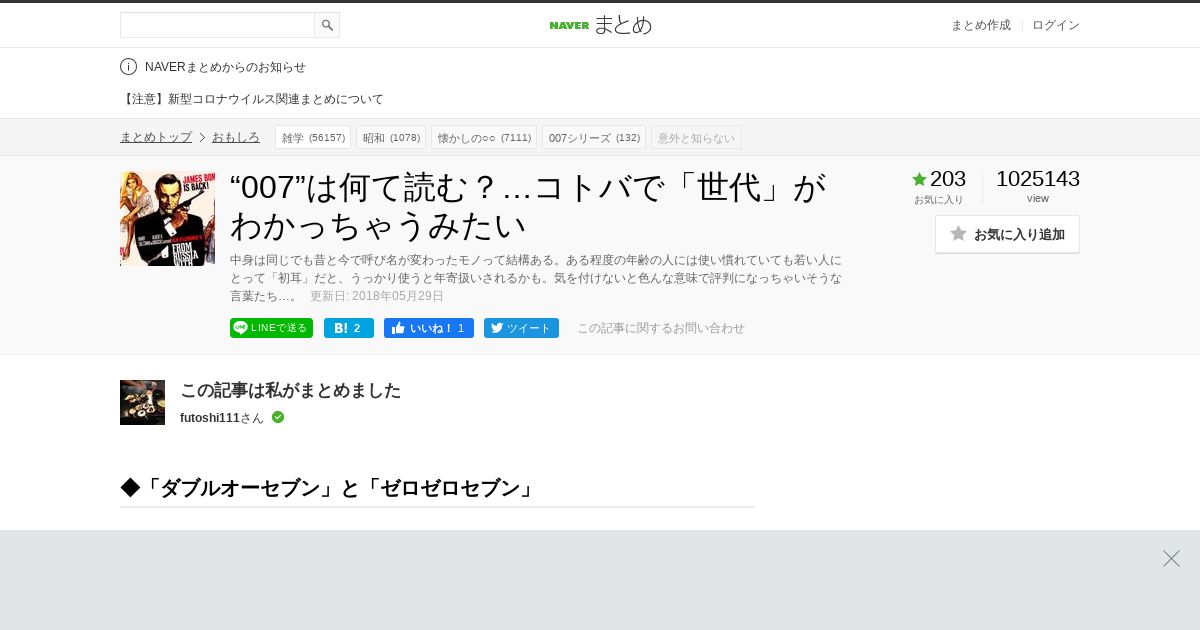Screen dimensions: 1200x630
Task: Click the green verified badge beside futoshi111
Action: click(x=278, y=417)
